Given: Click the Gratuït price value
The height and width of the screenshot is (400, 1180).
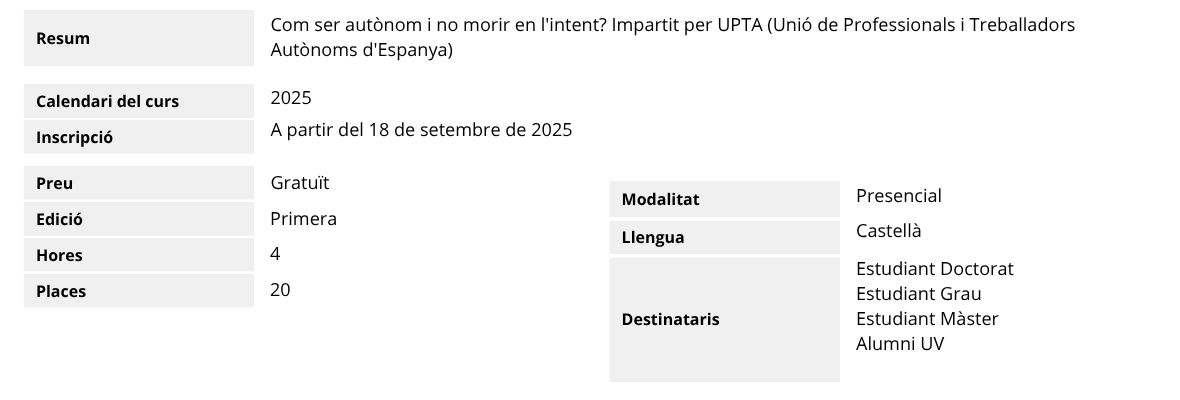Looking at the screenshot, I should [300, 183].
